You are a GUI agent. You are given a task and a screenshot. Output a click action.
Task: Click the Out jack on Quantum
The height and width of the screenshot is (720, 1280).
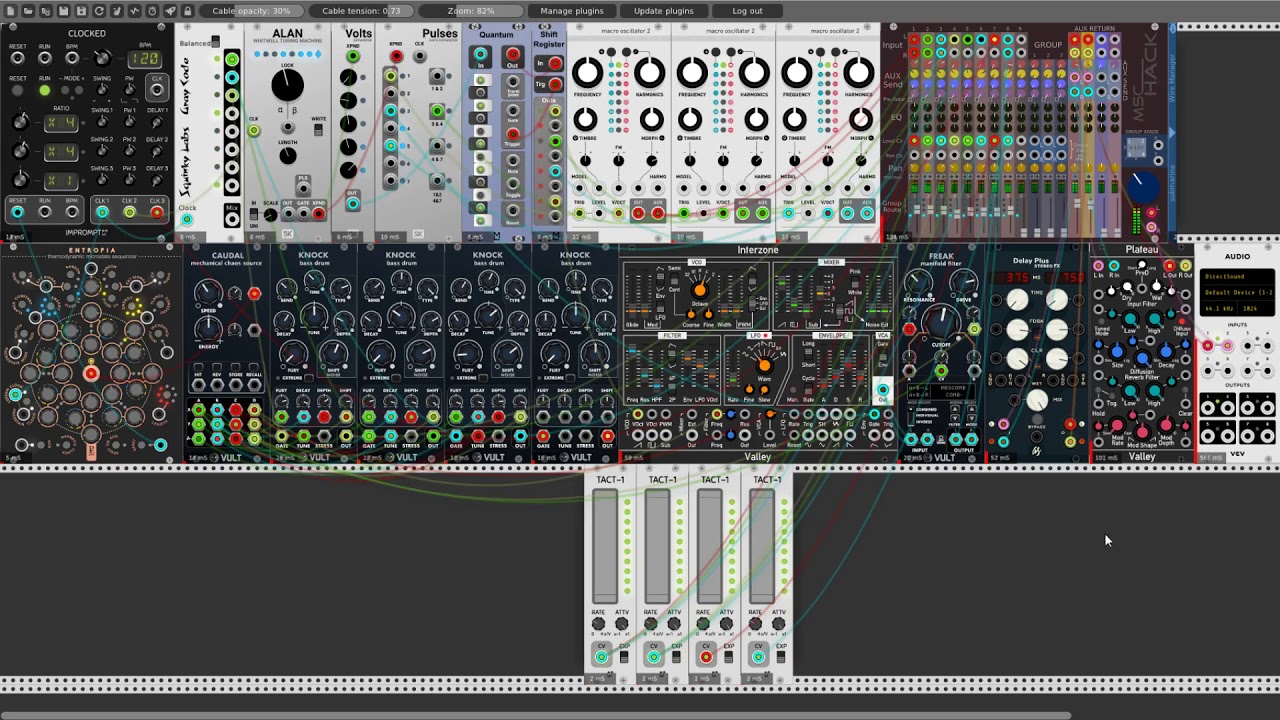click(x=513, y=54)
